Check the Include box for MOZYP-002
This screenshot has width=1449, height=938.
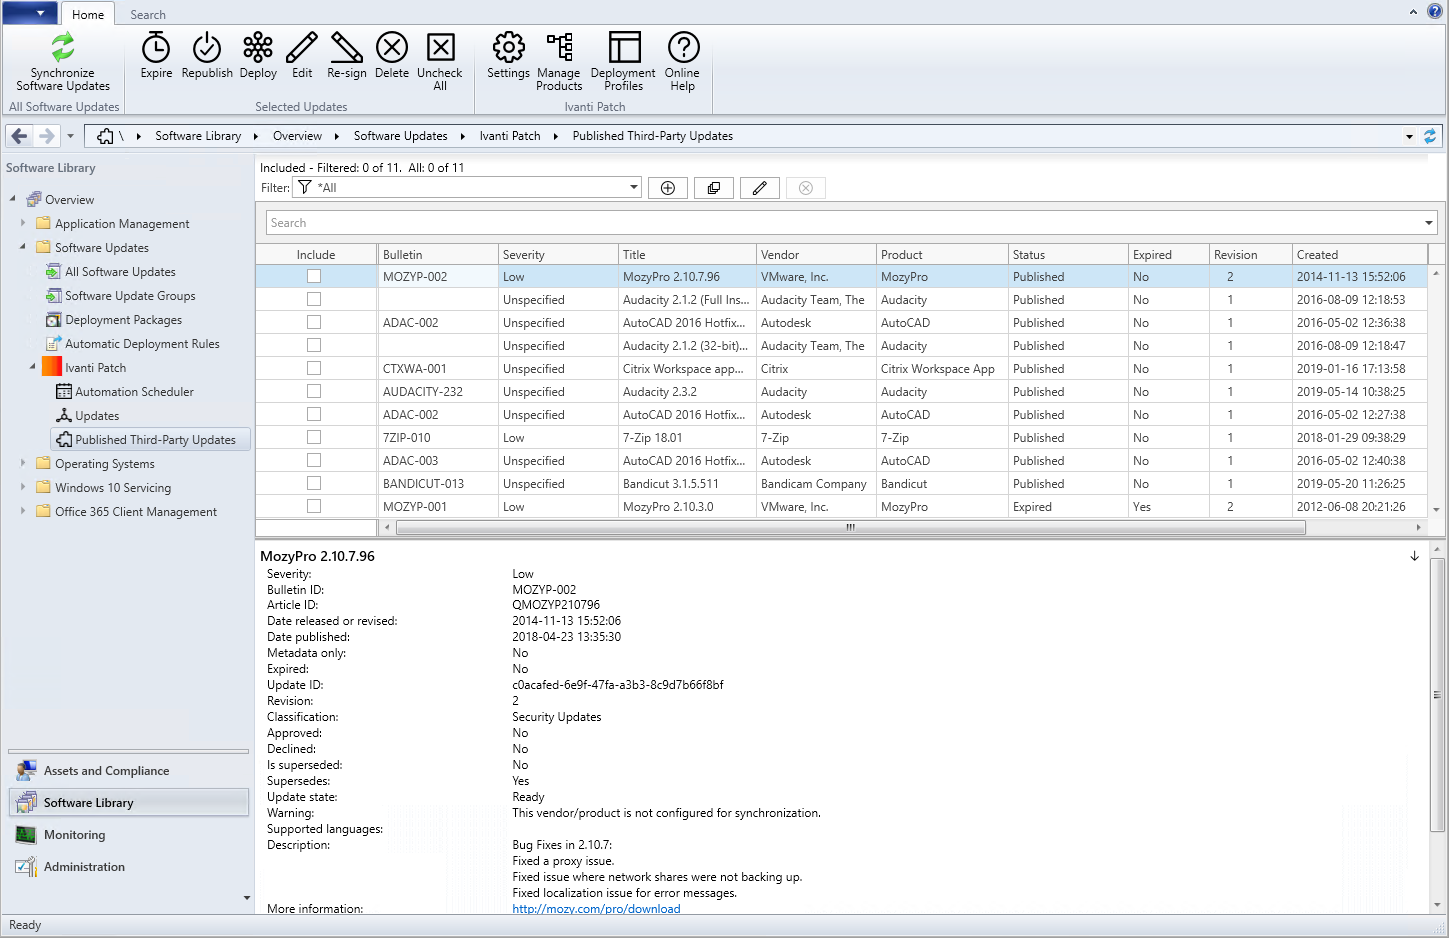(x=314, y=276)
